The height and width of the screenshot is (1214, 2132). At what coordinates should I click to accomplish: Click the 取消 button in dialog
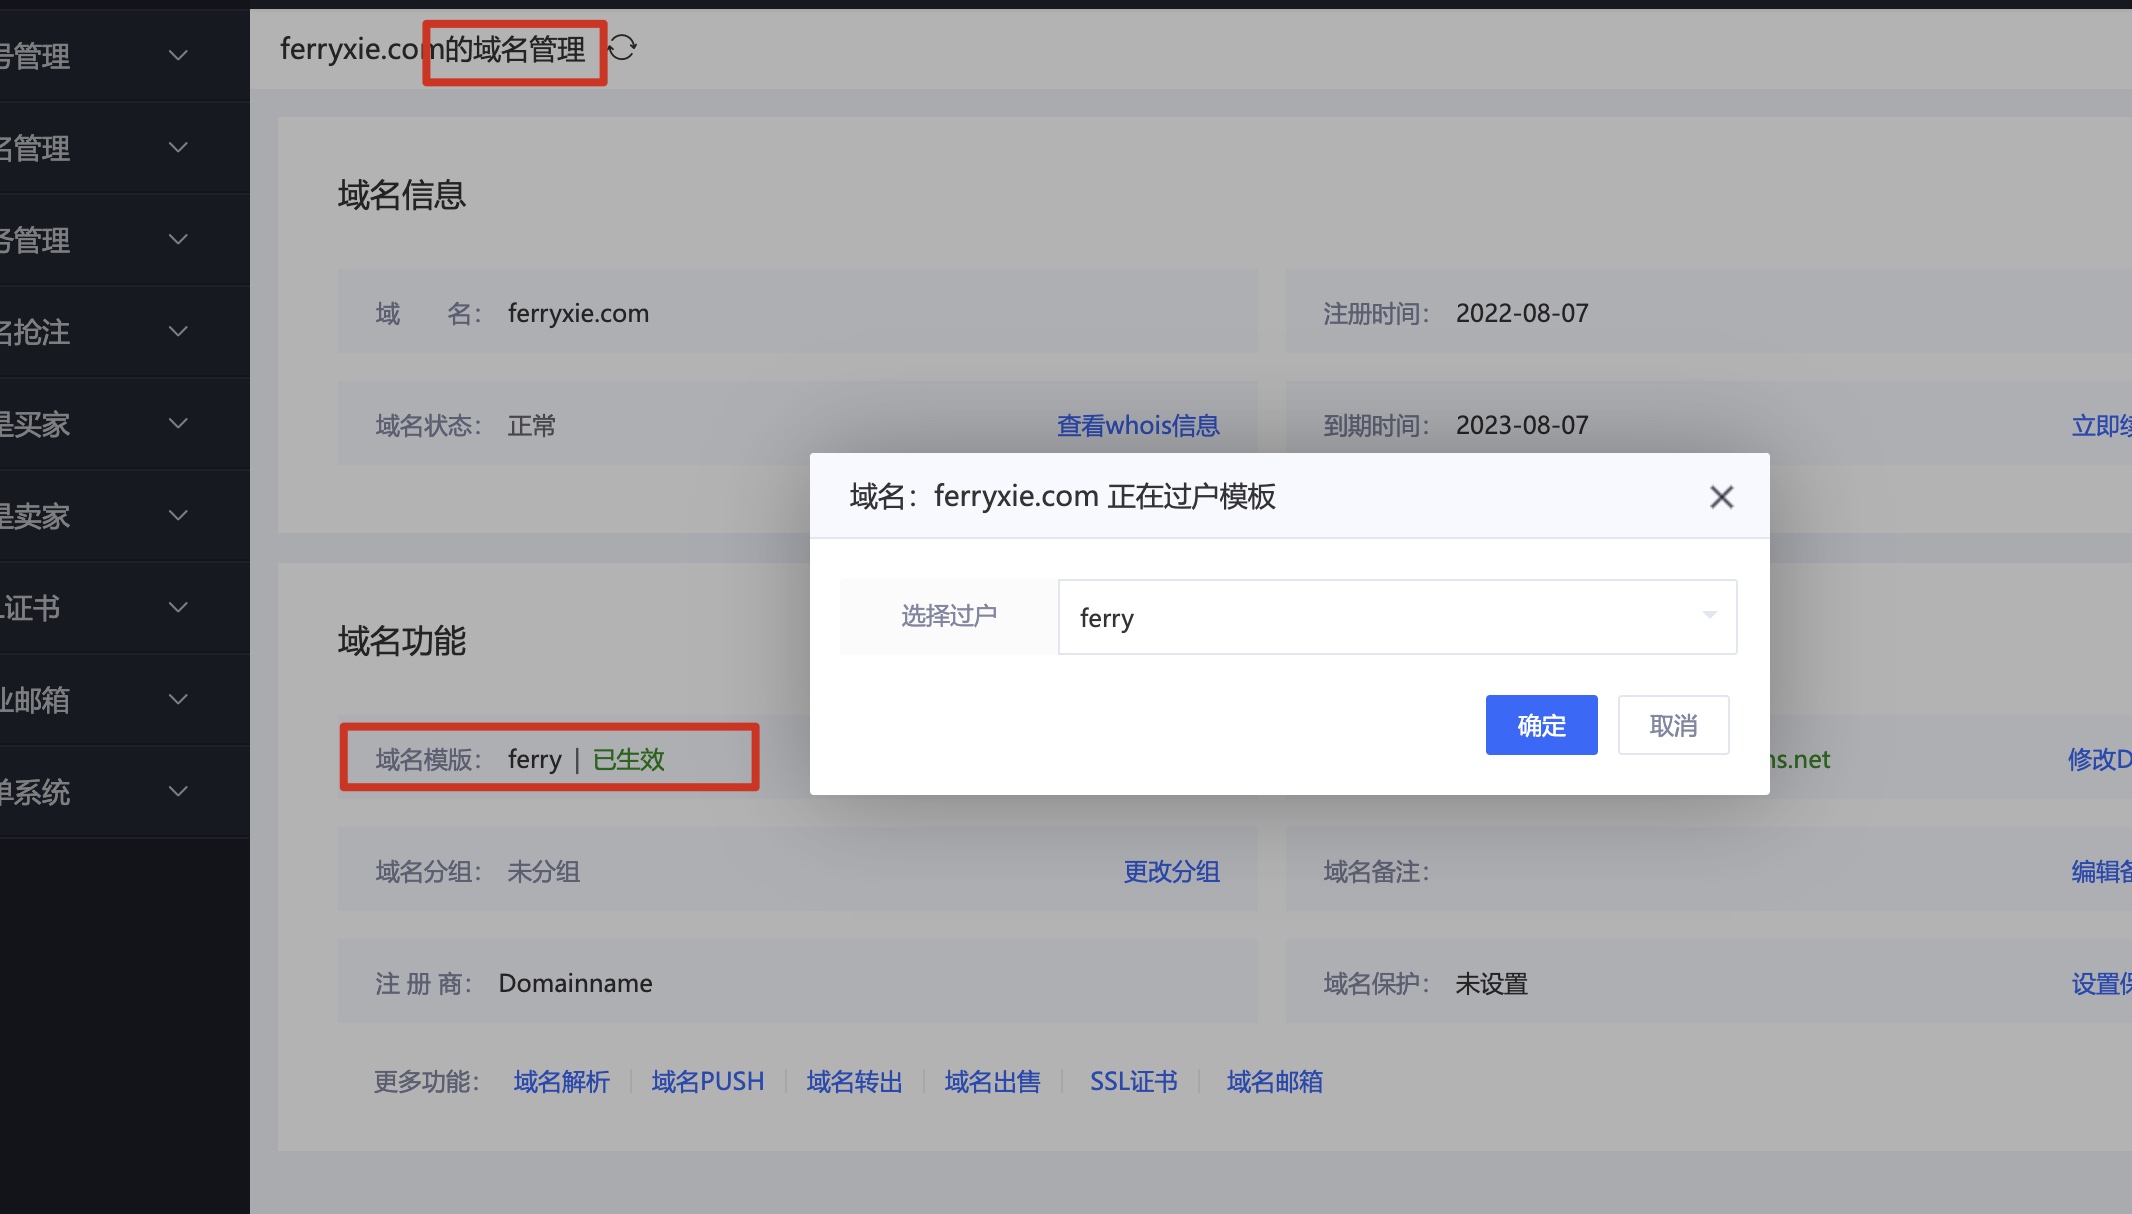[1673, 725]
